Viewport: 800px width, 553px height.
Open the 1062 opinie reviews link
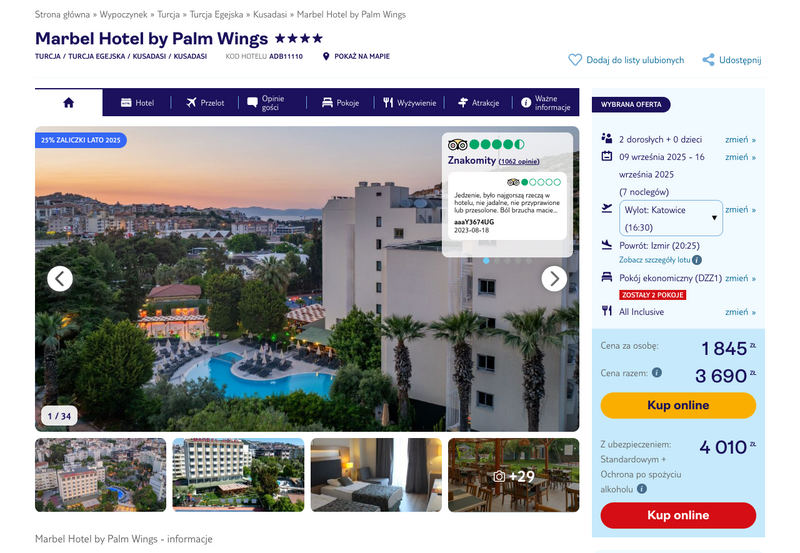[x=519, y=161]
